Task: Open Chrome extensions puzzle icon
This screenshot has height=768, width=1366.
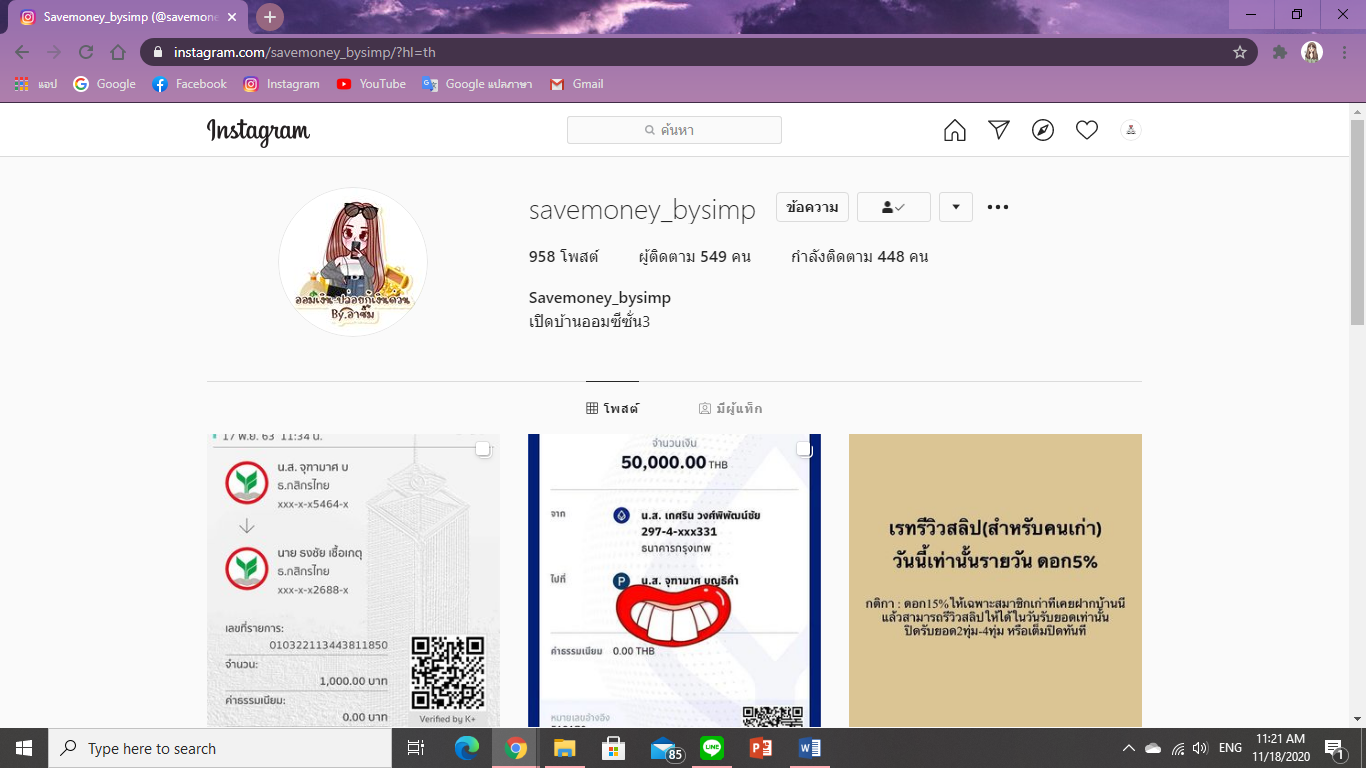Action: pos(1279,52)
